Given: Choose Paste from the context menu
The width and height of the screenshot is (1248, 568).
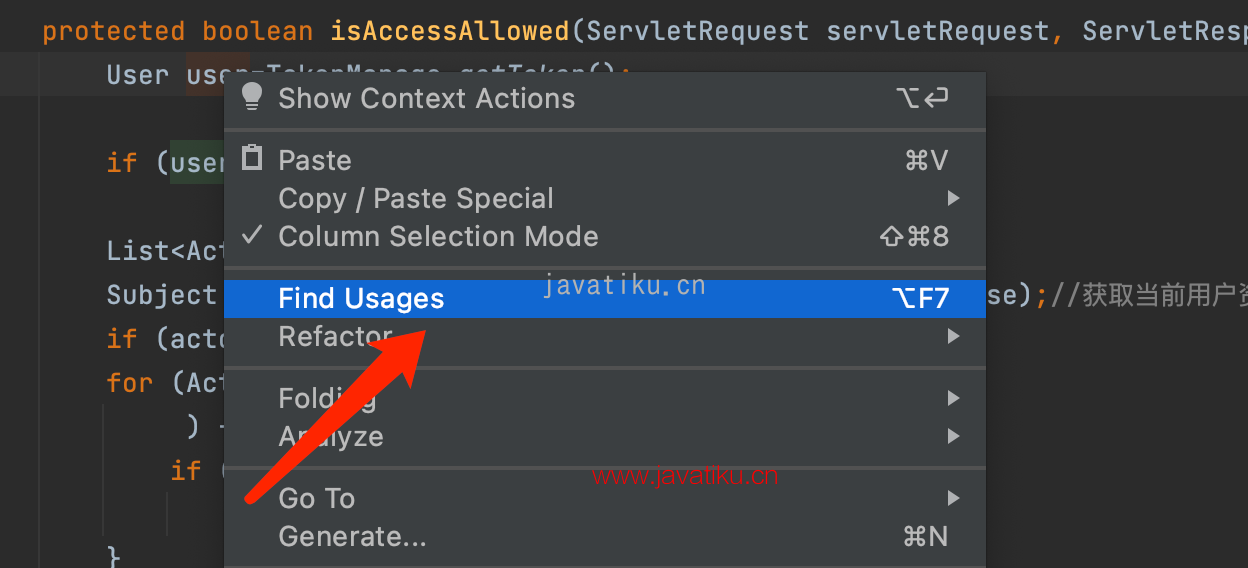Looking at the screenshot, I should pos(605,160).
